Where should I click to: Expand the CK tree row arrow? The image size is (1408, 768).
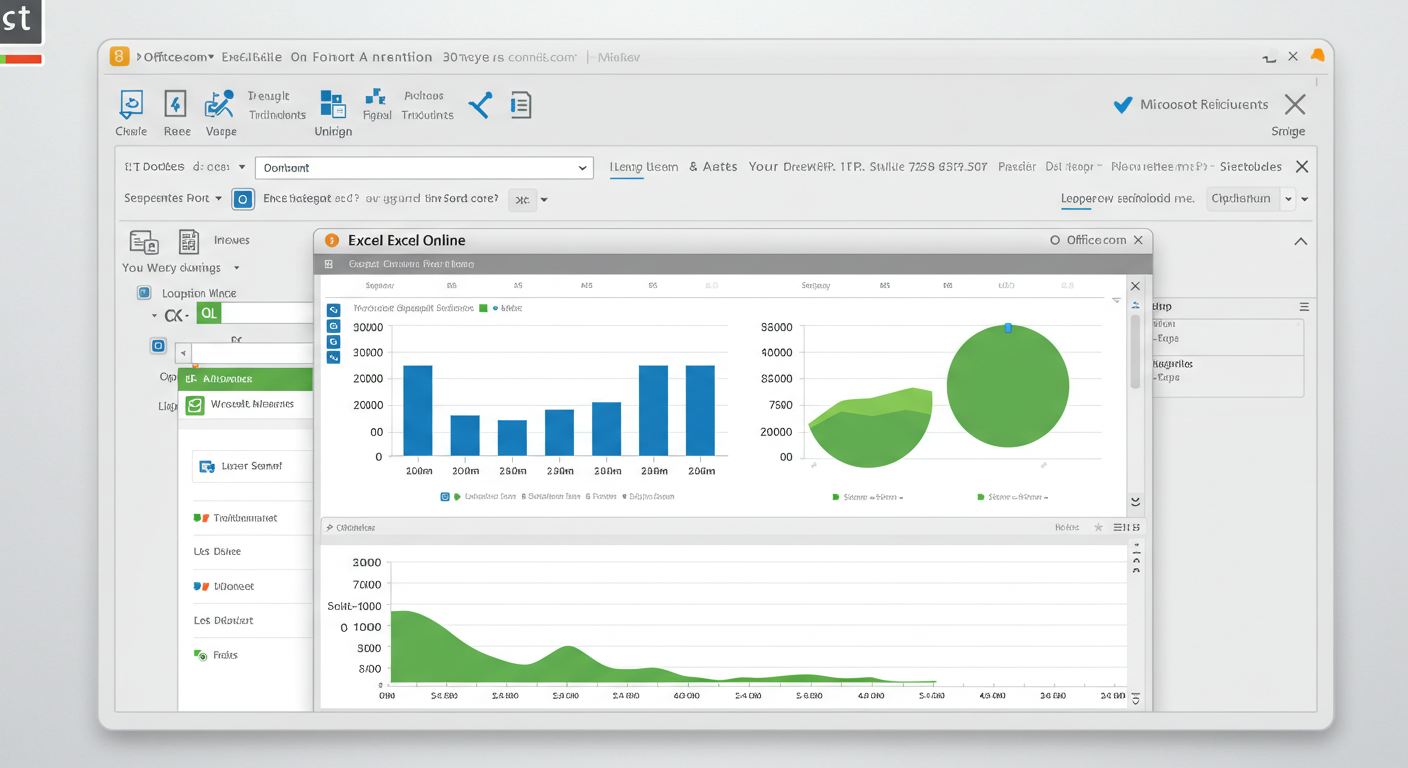pos(154,315)
